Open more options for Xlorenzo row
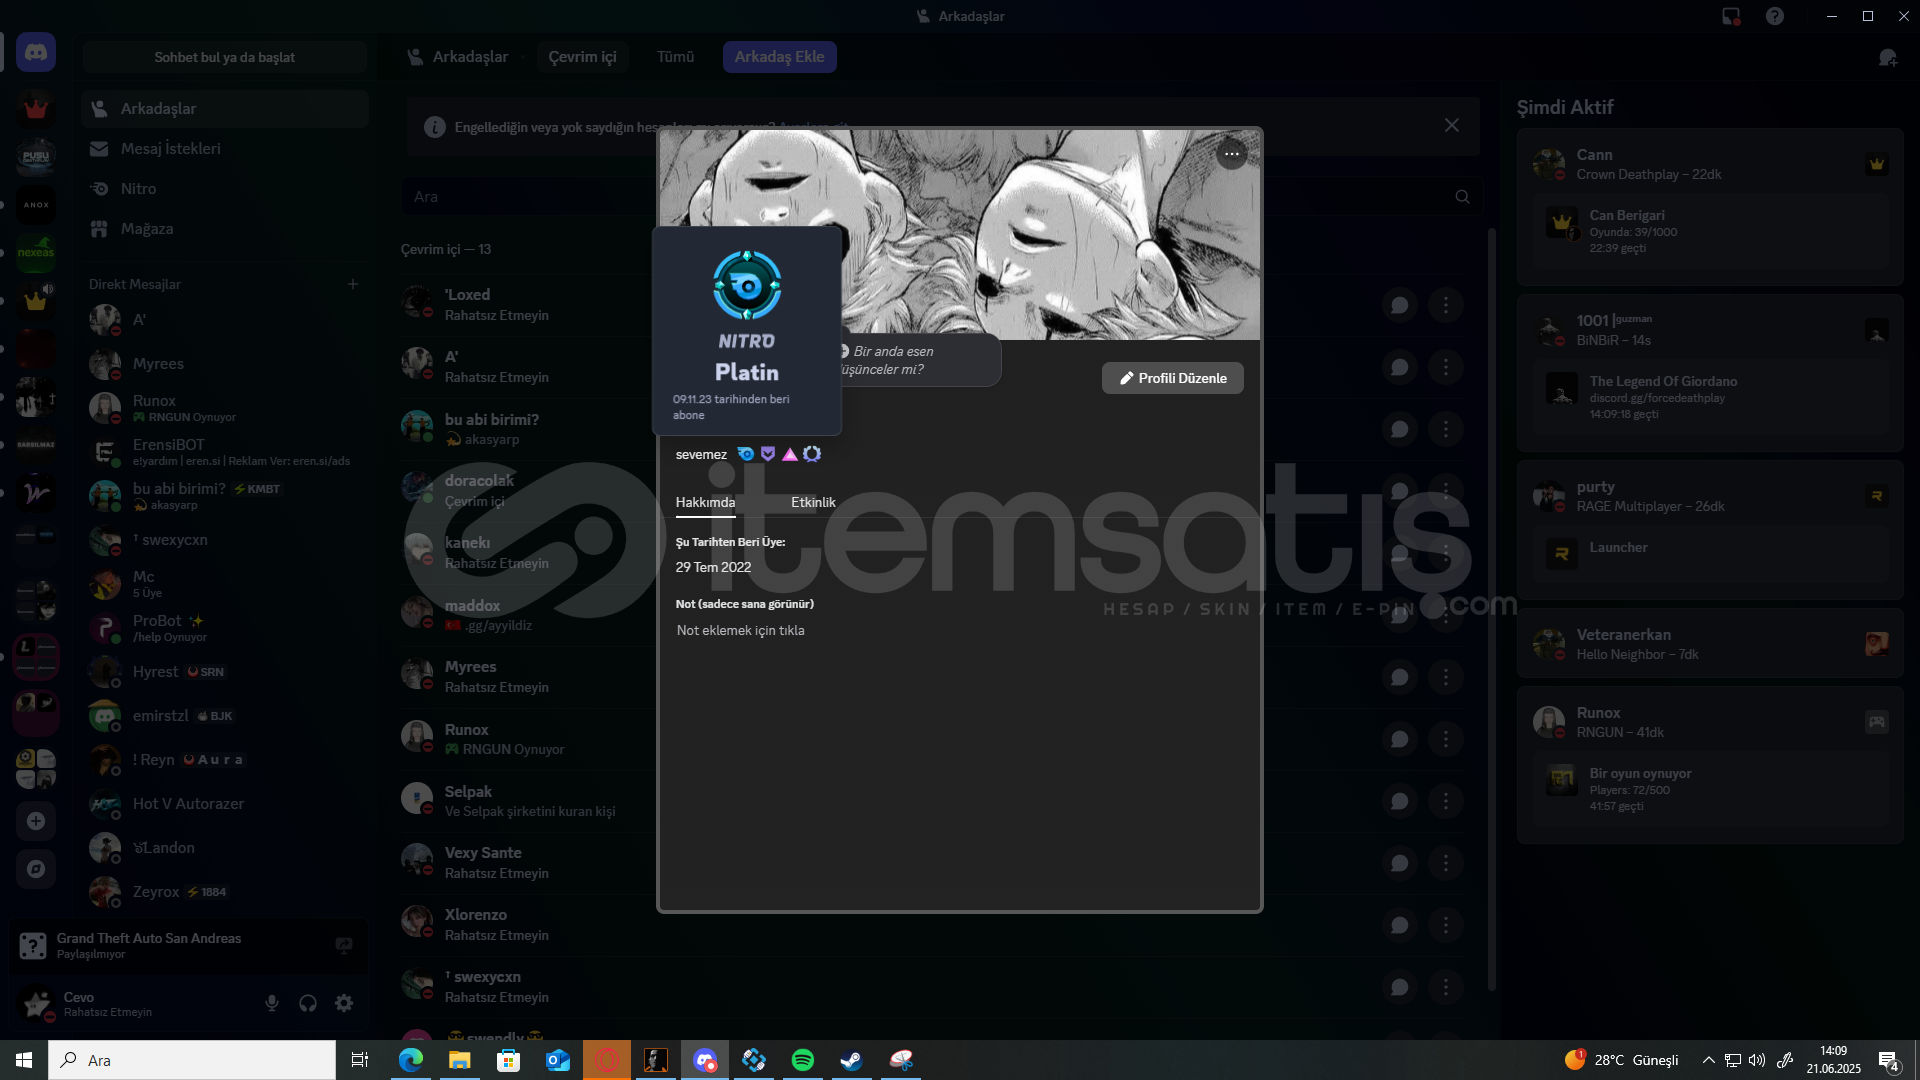Screen dimensions: 1920x1080 (x=1445, y=925)
